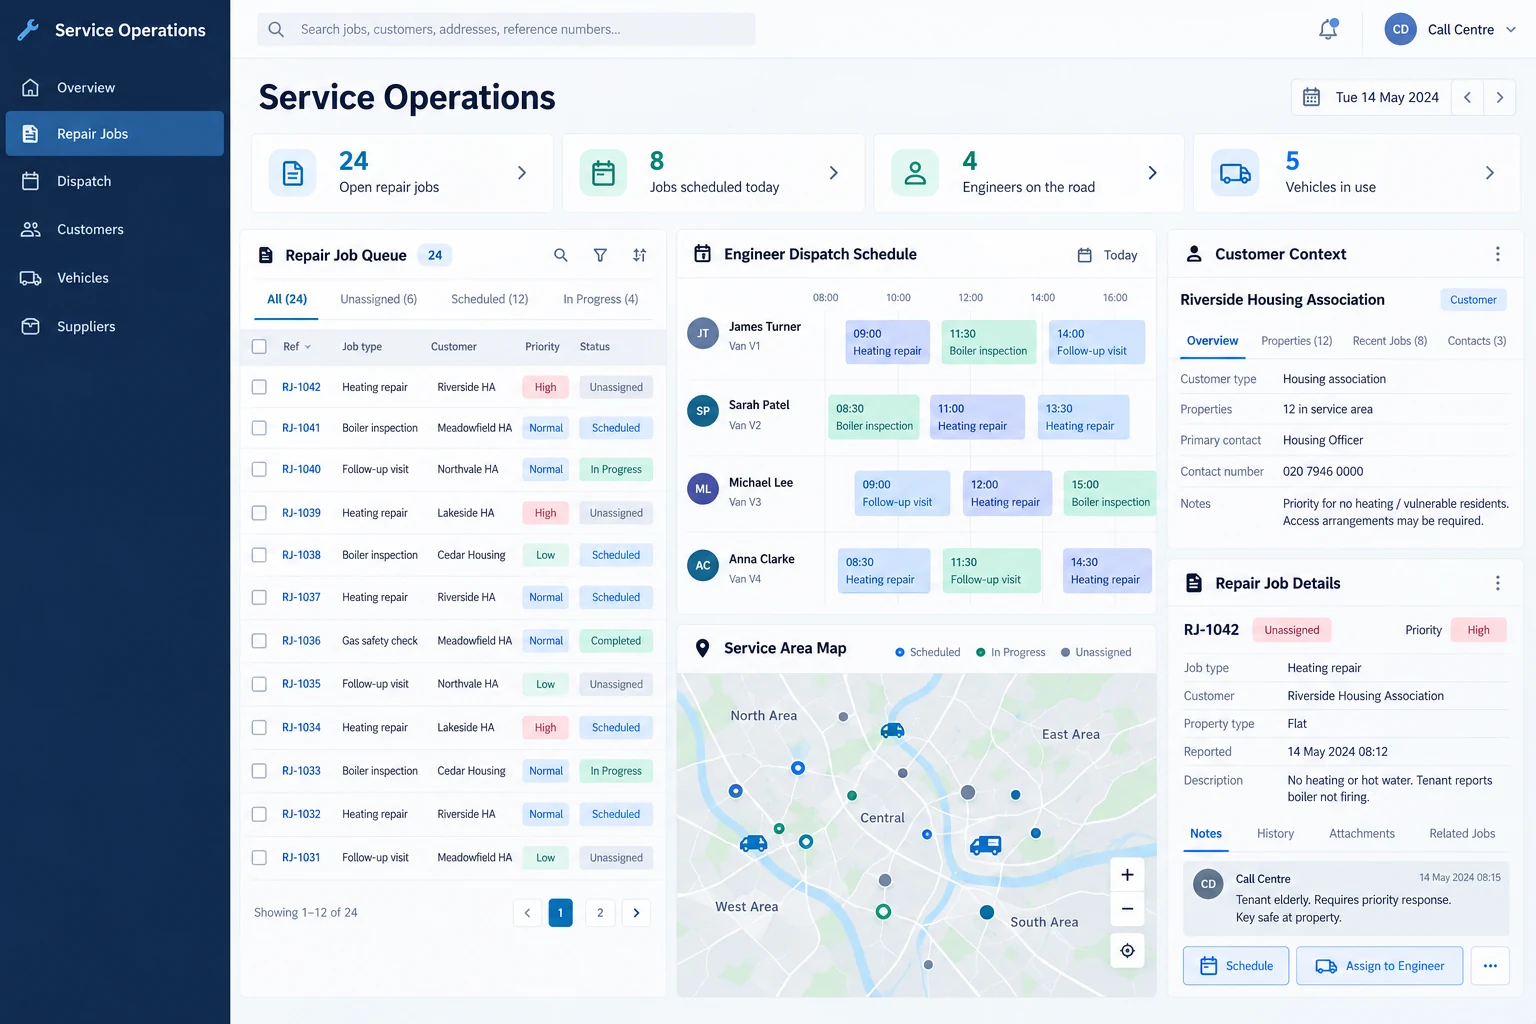Open Customer Context options menu
The width and height of the screenshot is (1536, 1024).
(1497, 254)
